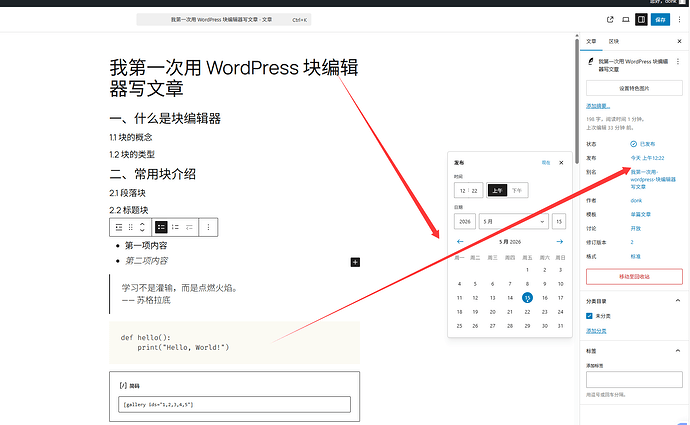Open the view post external link icon

610,19
